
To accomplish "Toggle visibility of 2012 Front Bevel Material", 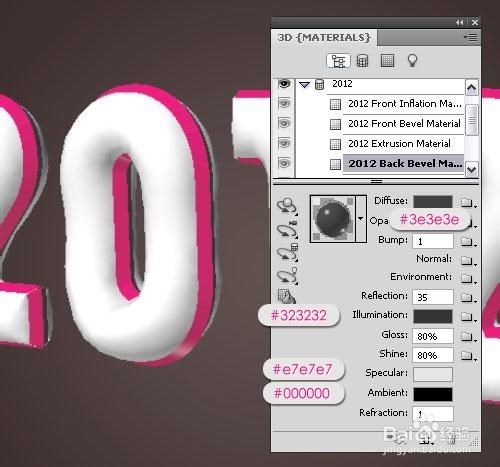I will tap(284, 124).
